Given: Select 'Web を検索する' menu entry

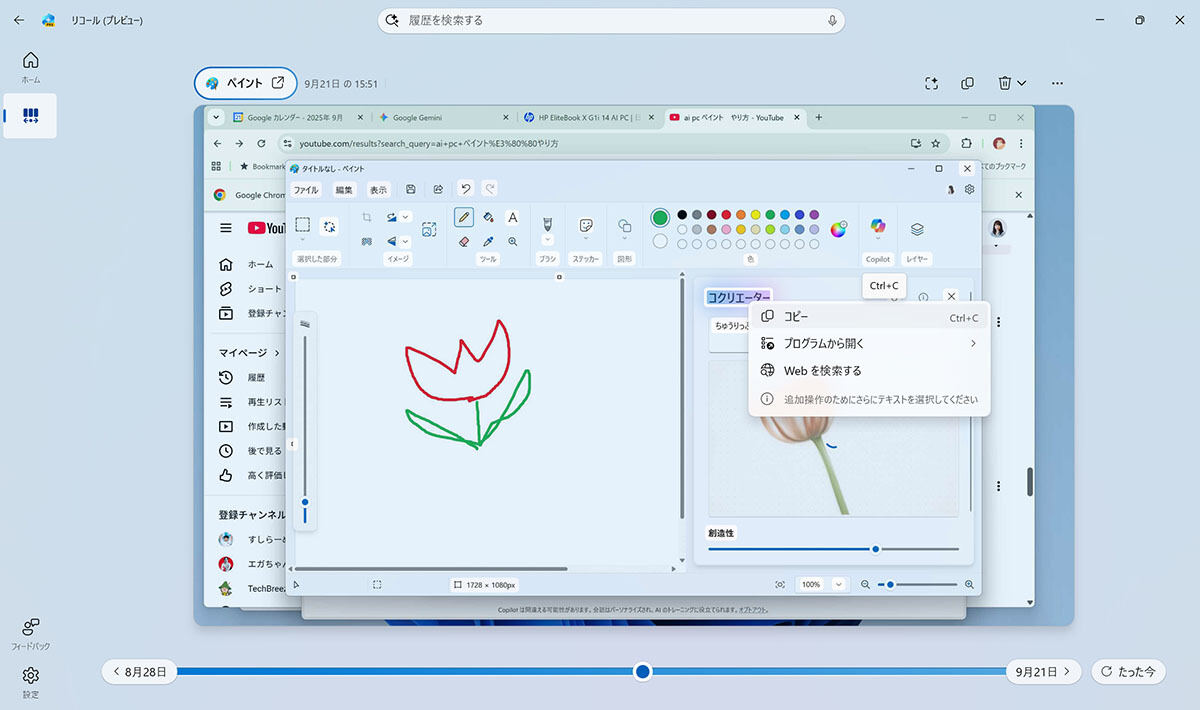Looking at the screenshot, I should tap(822, 370).
